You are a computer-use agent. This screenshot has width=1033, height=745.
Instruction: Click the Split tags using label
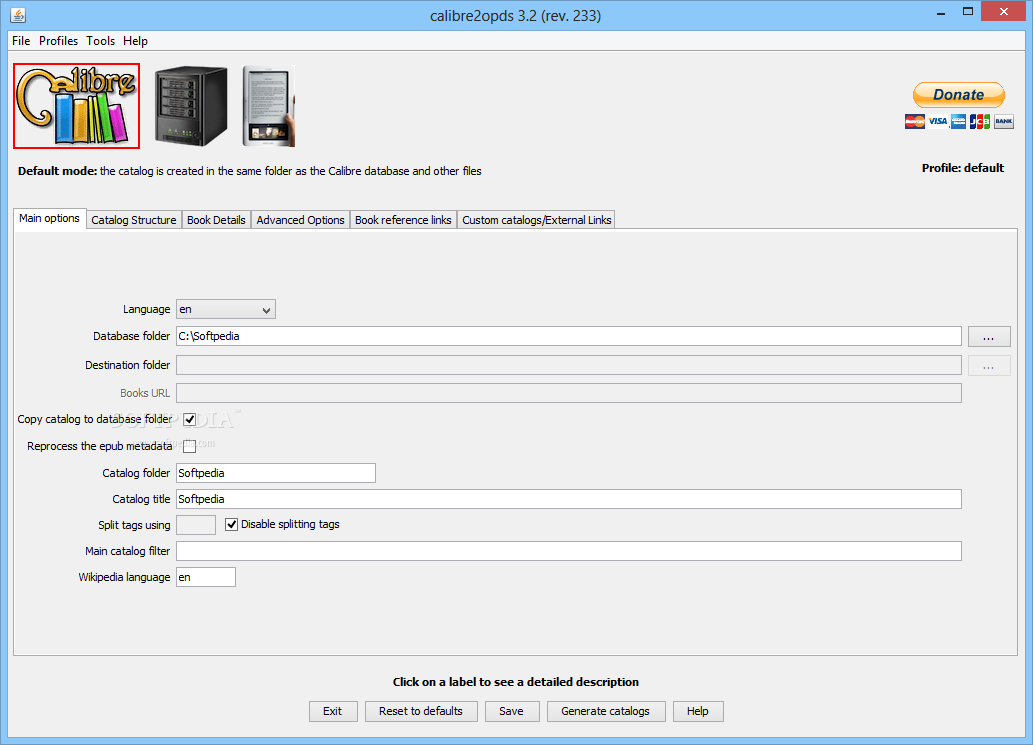click(134, 525)
